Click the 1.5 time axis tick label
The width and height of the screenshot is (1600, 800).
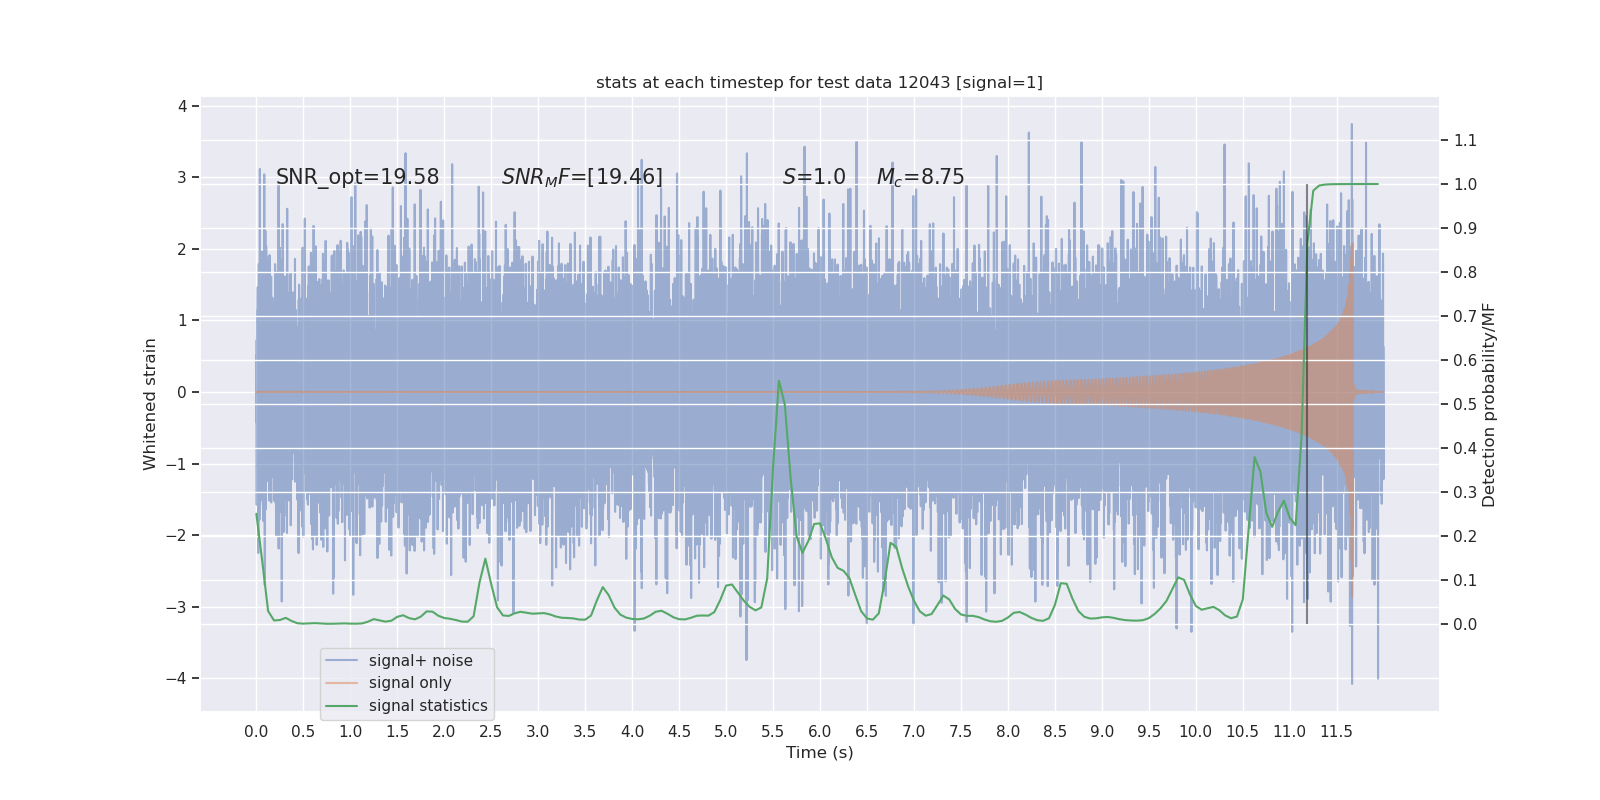[x=397, y=731]
